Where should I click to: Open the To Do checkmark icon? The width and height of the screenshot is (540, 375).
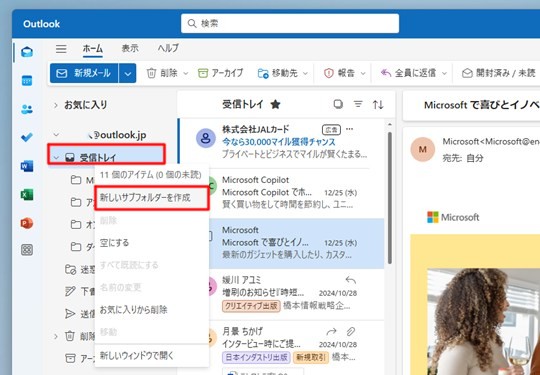[x=27, y=137]
